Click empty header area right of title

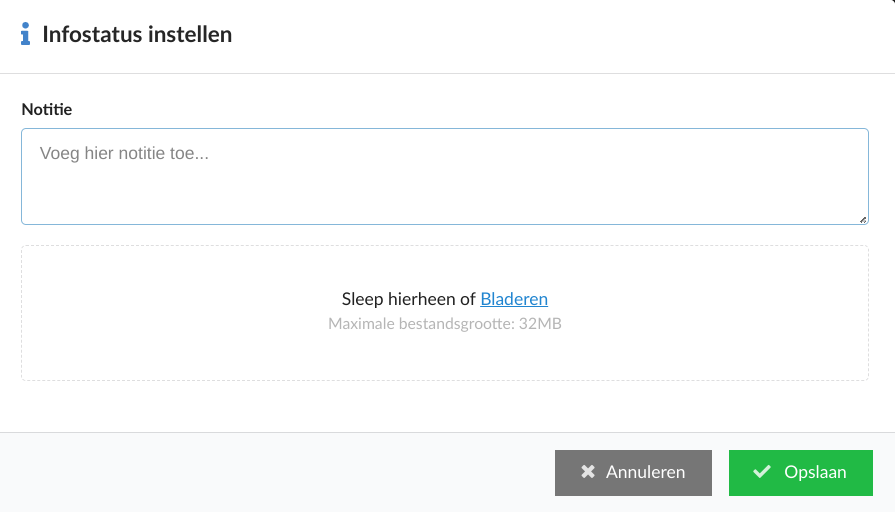[x=559, y=34]
